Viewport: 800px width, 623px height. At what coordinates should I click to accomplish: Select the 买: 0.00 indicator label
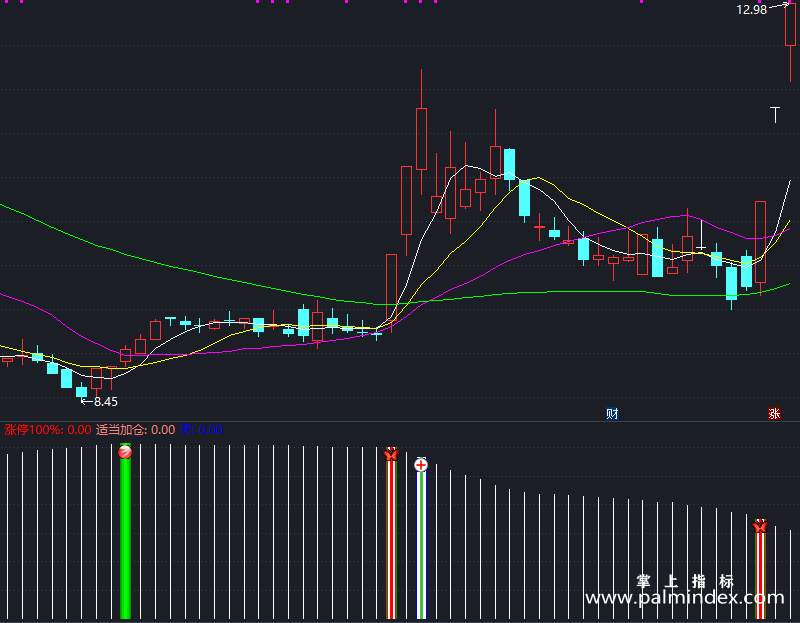pos(201,430)
